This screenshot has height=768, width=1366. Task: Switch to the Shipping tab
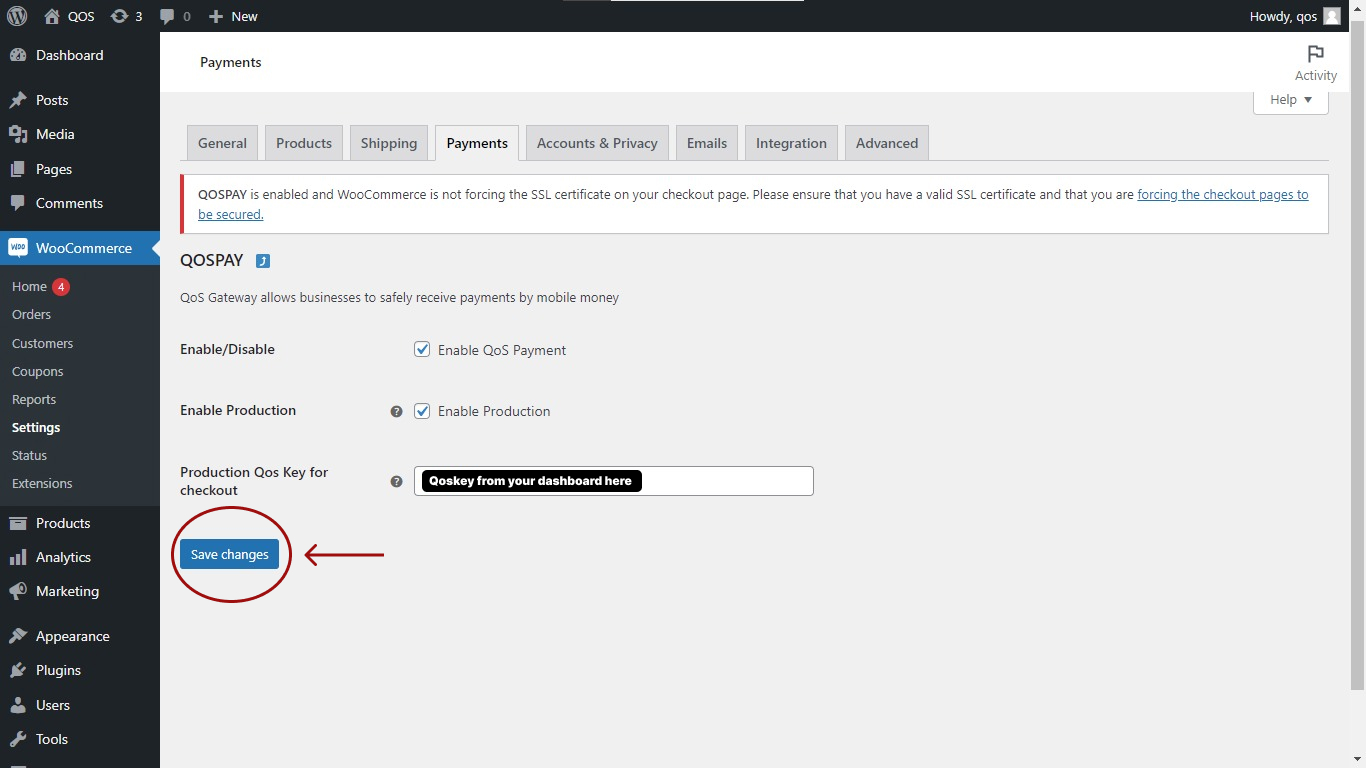point(388,143)
